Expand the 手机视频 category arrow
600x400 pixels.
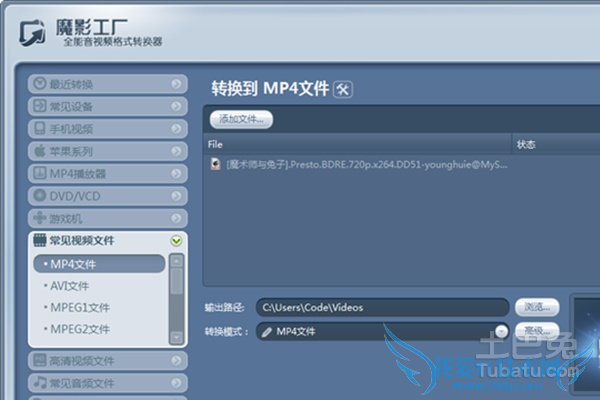click(x=176, y=129)
